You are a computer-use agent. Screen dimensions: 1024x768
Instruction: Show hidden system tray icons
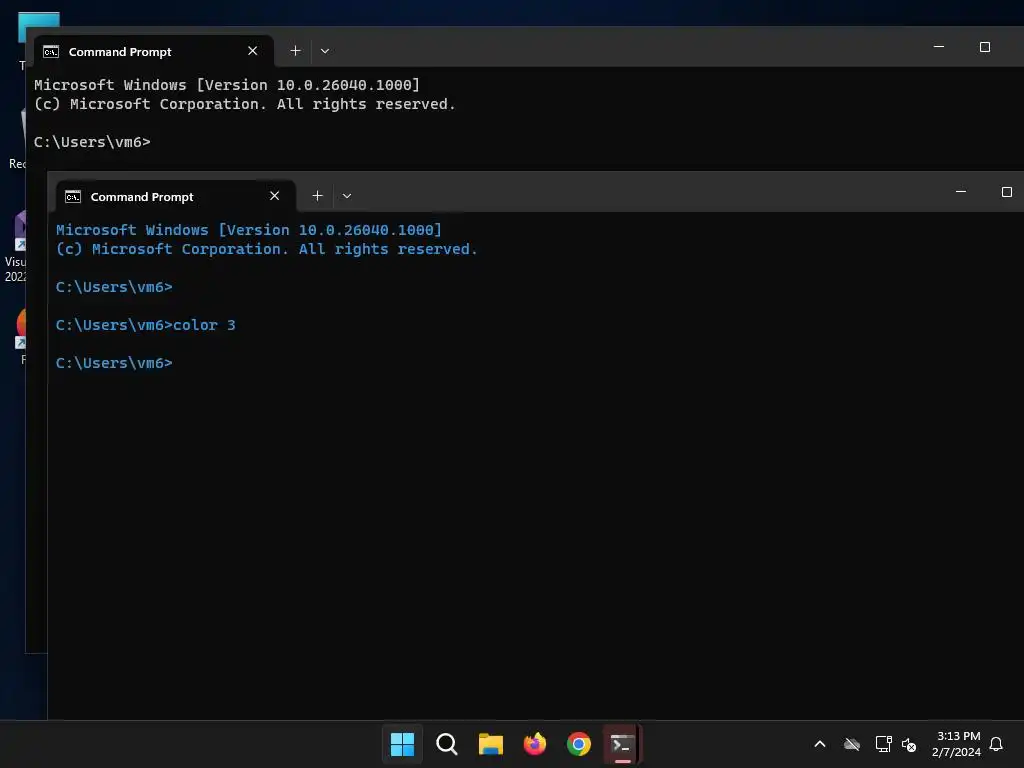click(820, 744)
